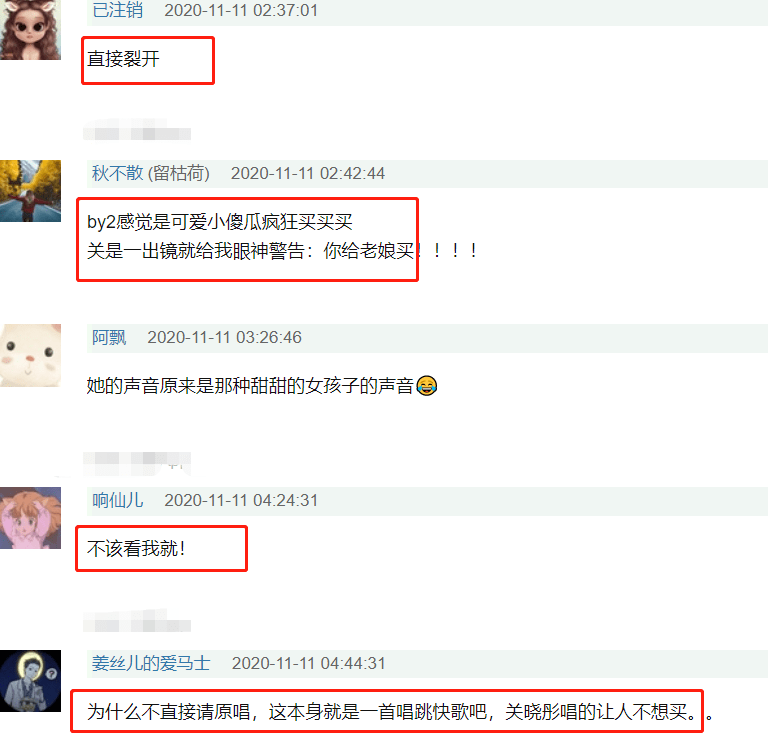The image size is (768, 739).
Task: Click the laughing-crying emoji in 阿飘's comment
Action: tap(427, 385)
